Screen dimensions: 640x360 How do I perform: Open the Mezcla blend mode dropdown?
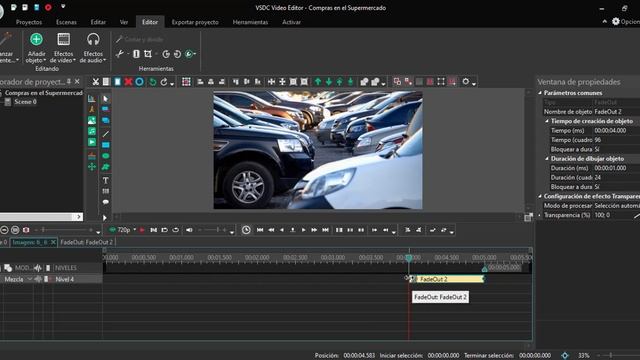(29, 279)
